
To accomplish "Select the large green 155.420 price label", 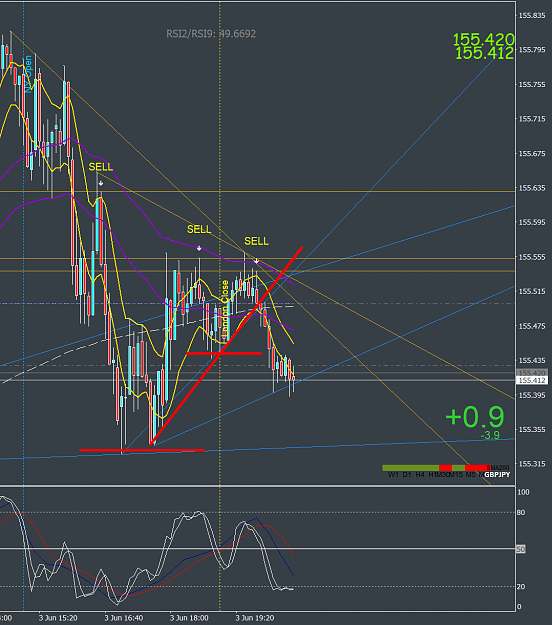I will (x=483, y=39).
